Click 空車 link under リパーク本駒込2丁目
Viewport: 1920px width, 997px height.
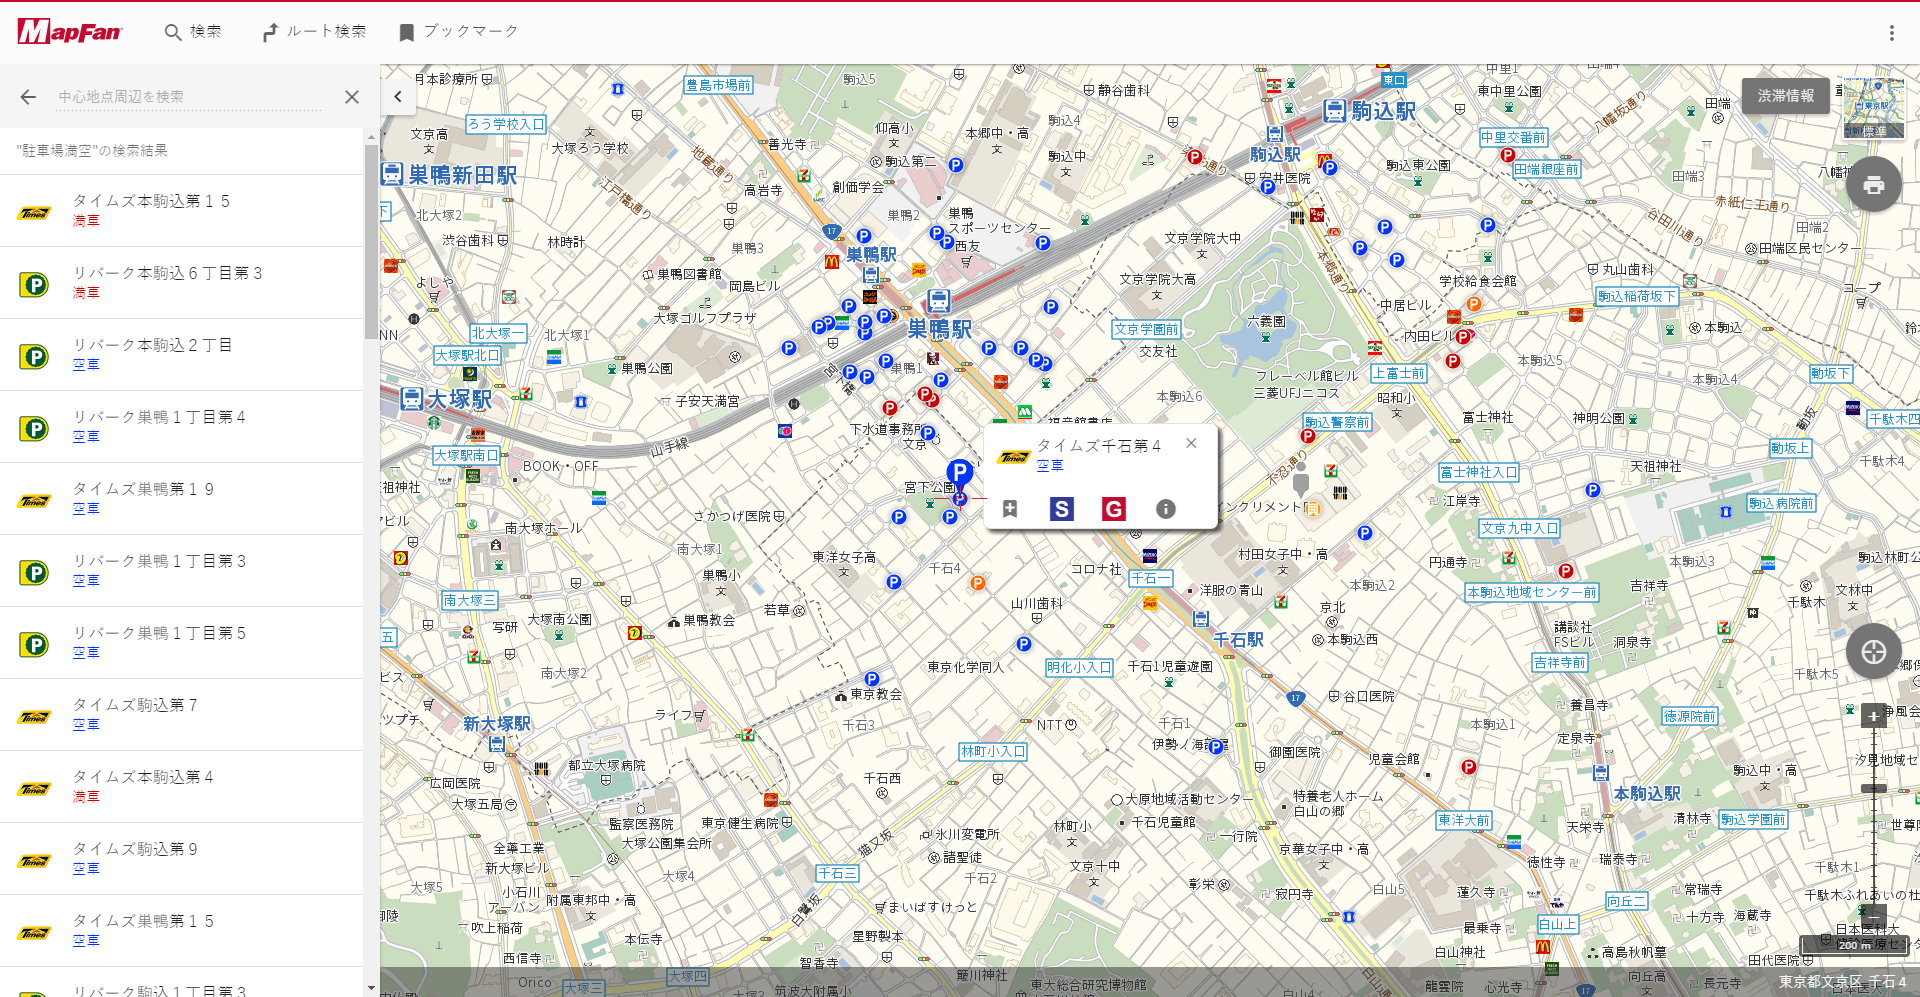86,365
